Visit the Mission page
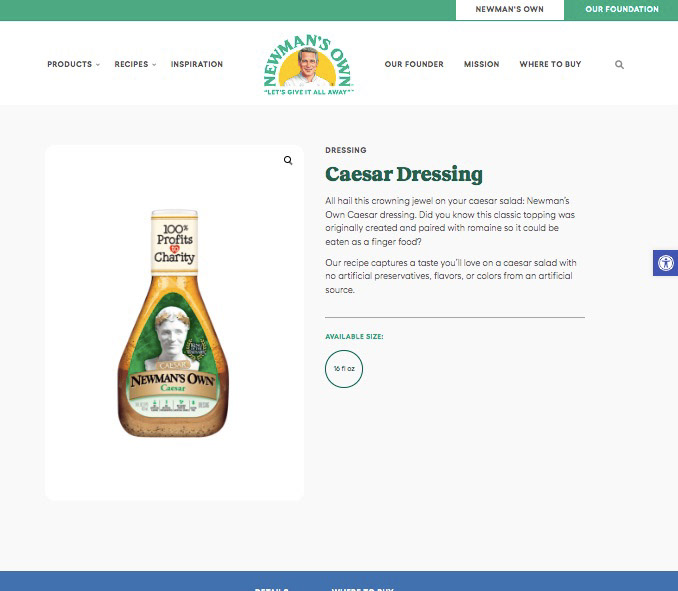The height and width of the screenshot is (591, 678). [x=482, y=64]
